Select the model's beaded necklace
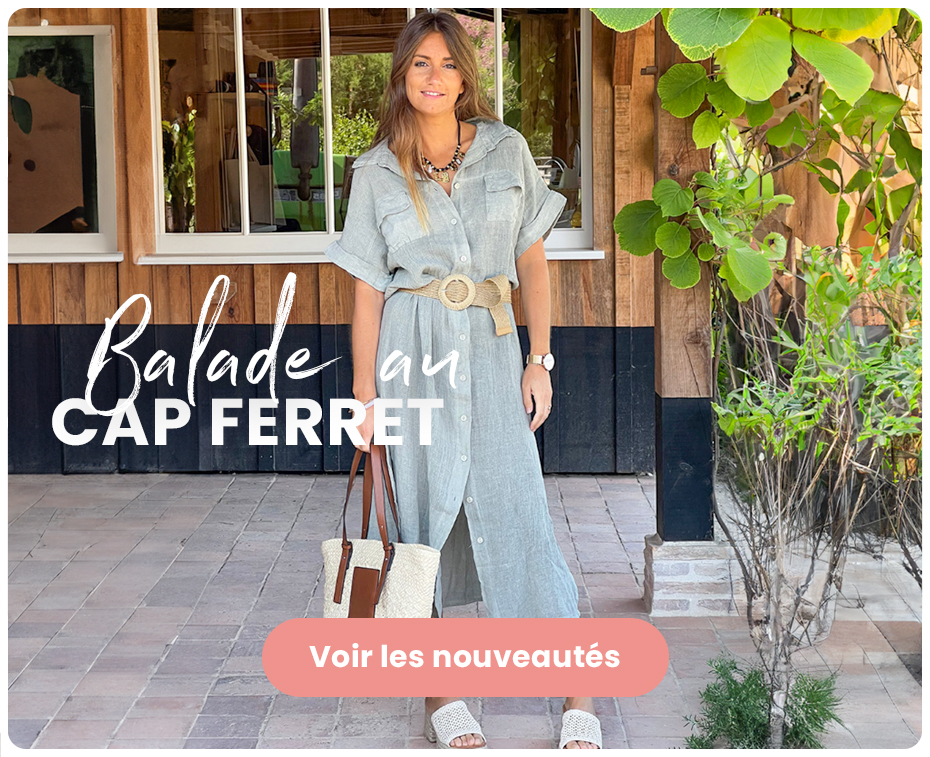 click(442, 159)
